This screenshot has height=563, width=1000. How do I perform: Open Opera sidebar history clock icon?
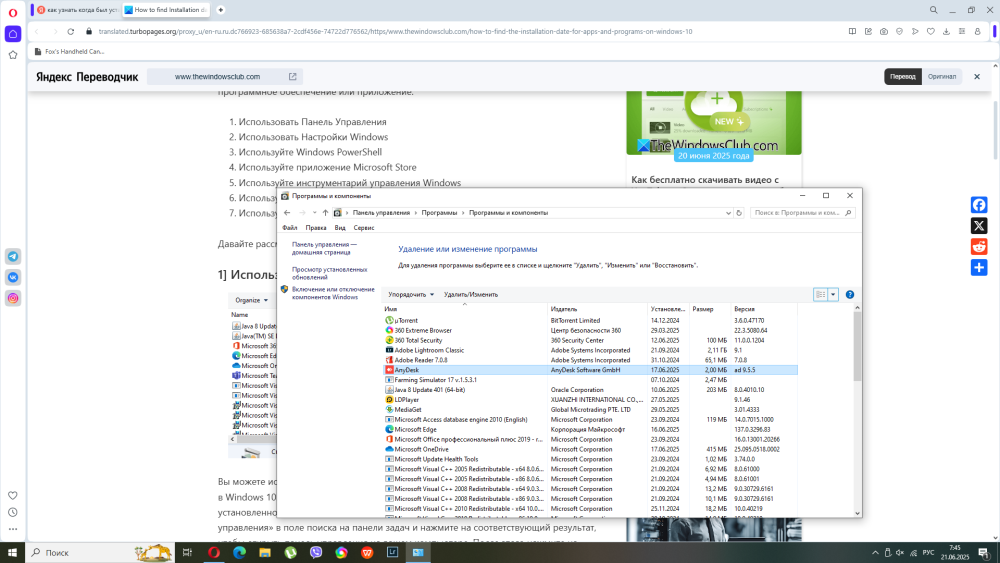13,512
